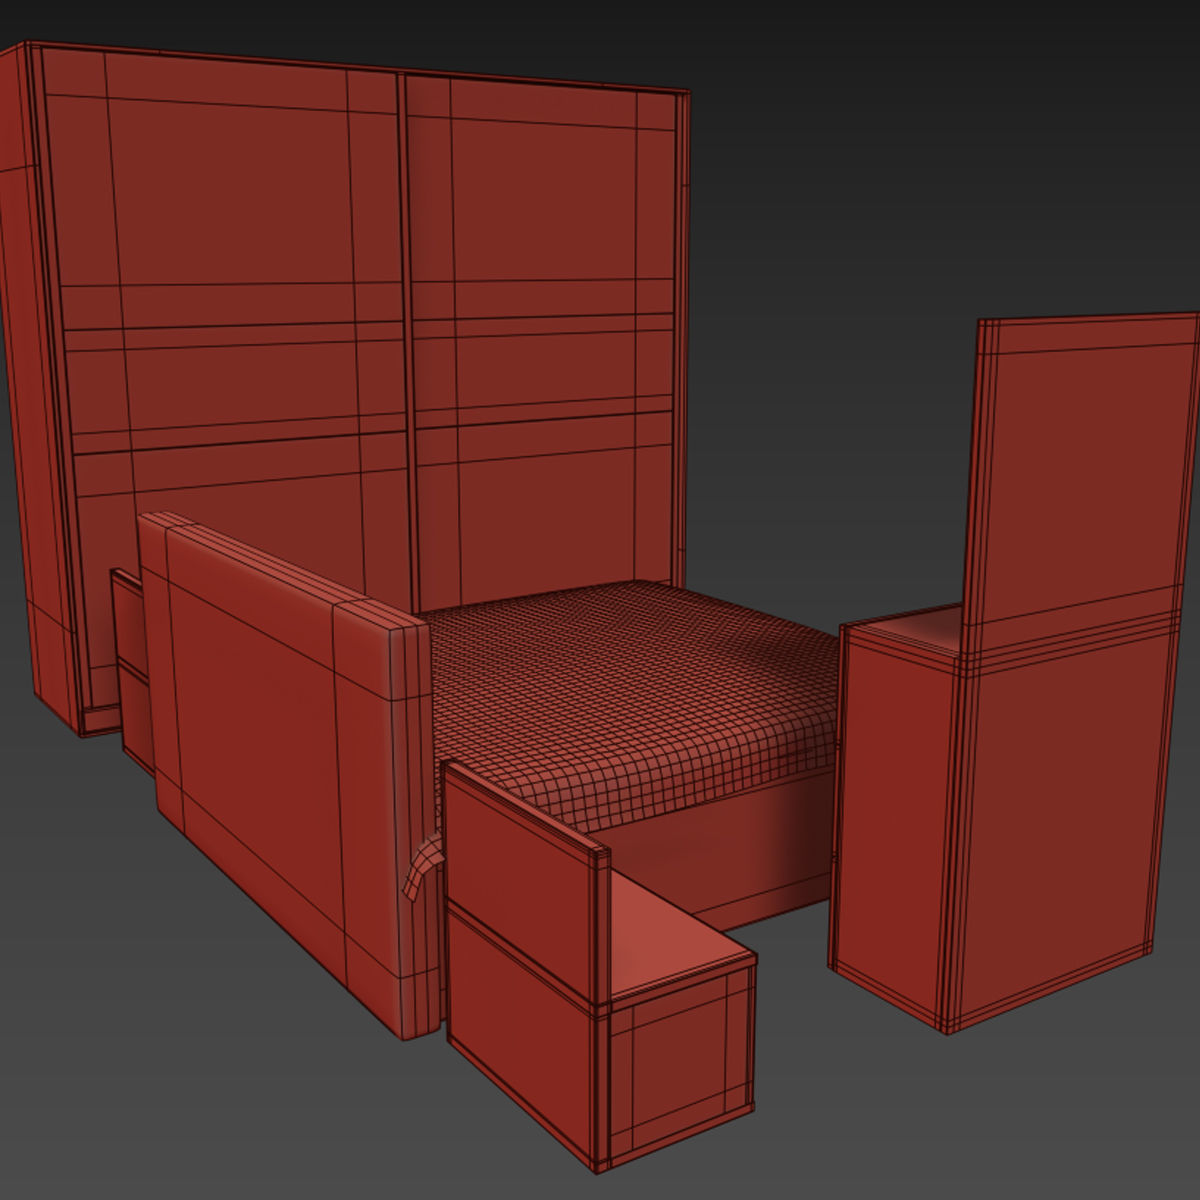Select the upholstered headboard panel
The height and width of the screenshot is (1200, 1200).
click(290, 775)
